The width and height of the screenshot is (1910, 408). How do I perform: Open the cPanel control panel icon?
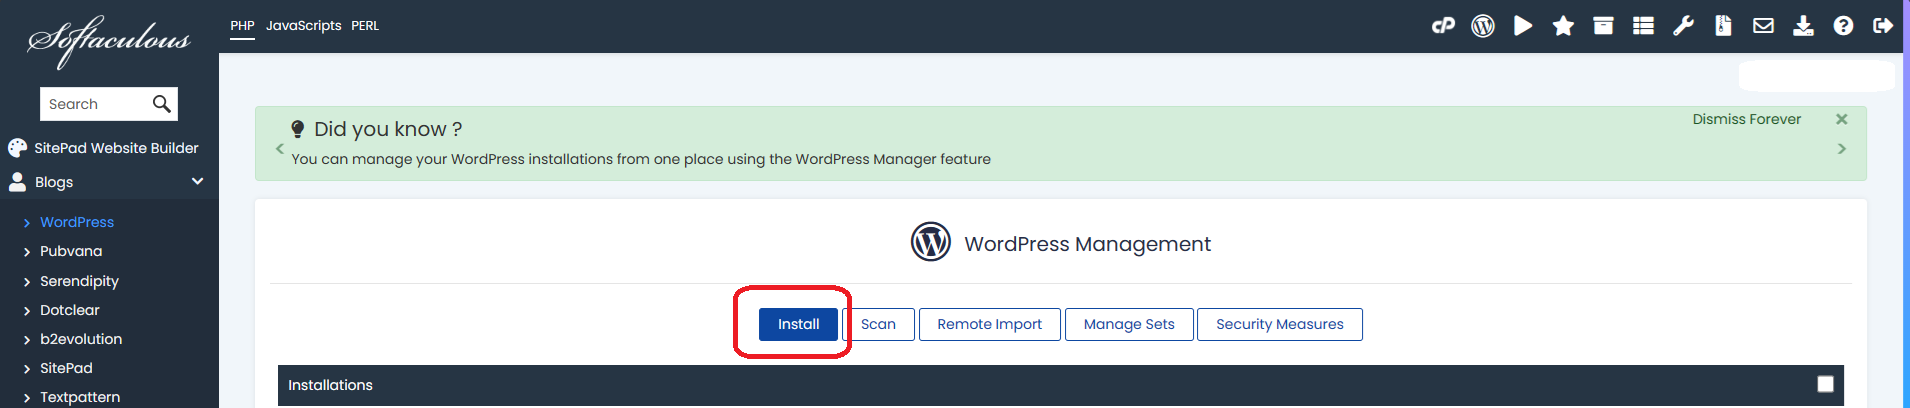click(1443, 26)
